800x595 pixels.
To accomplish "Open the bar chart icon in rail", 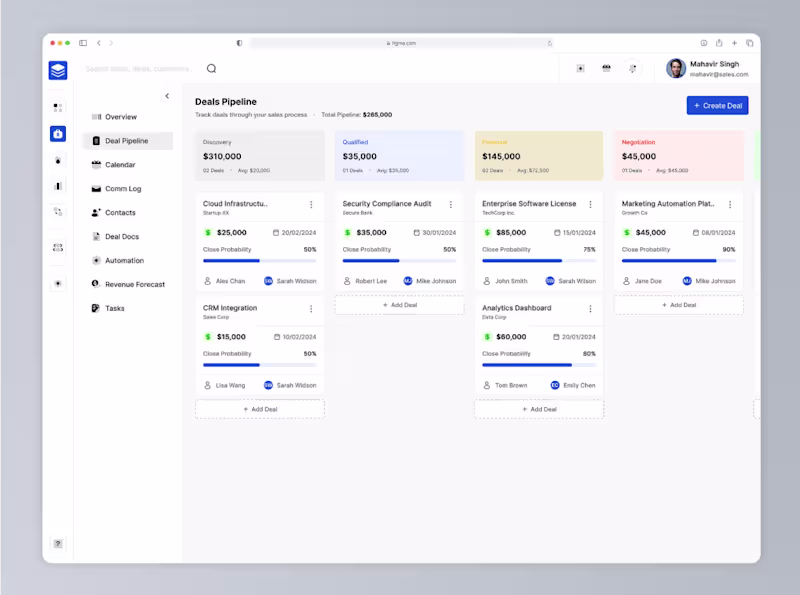I will click(58, 186).
